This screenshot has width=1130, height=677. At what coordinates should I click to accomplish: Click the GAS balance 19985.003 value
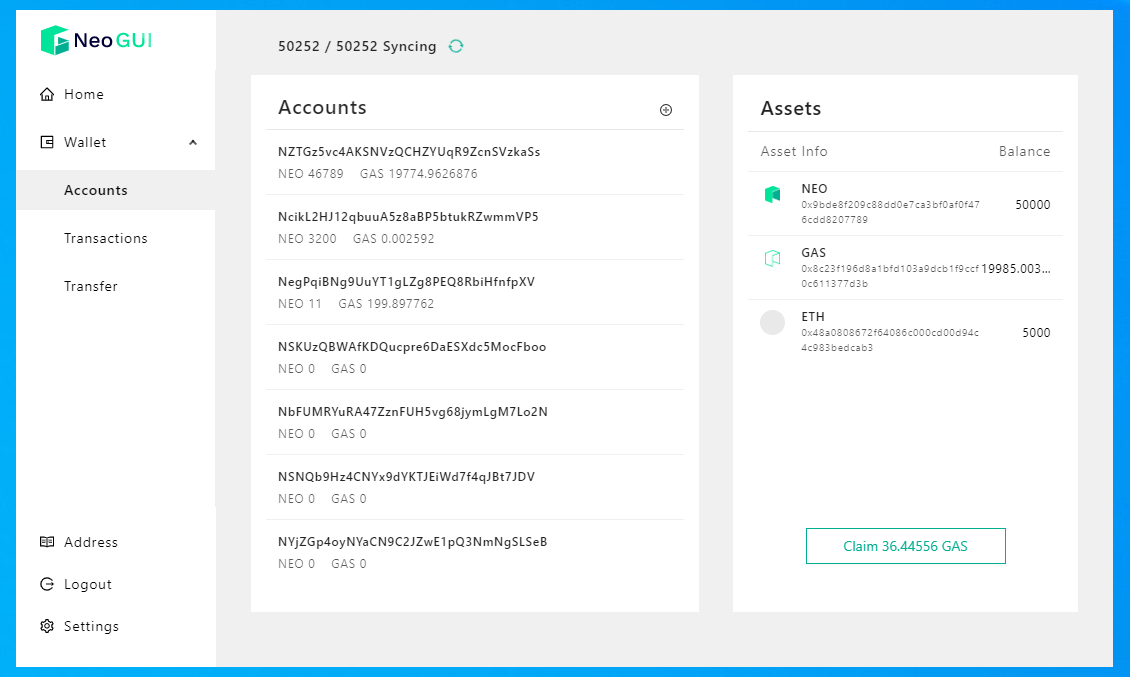click(1016, 269)
